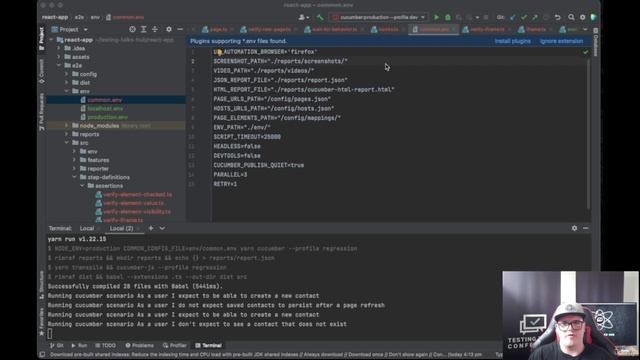Click the Git commit checkmark icon

(x=524, y=18)
